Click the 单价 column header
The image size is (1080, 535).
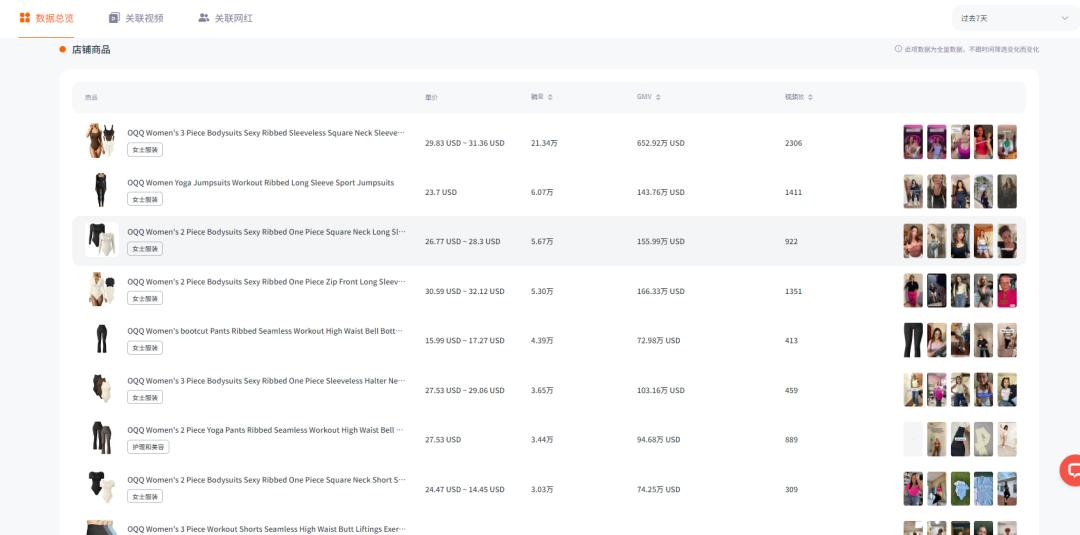(x=431, y=97)
